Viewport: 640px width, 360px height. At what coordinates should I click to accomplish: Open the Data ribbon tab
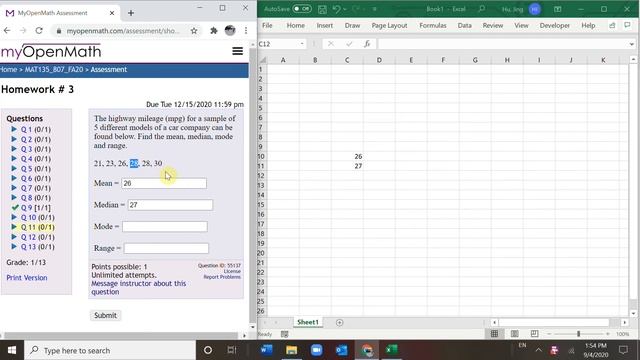(x=464, y=25)
